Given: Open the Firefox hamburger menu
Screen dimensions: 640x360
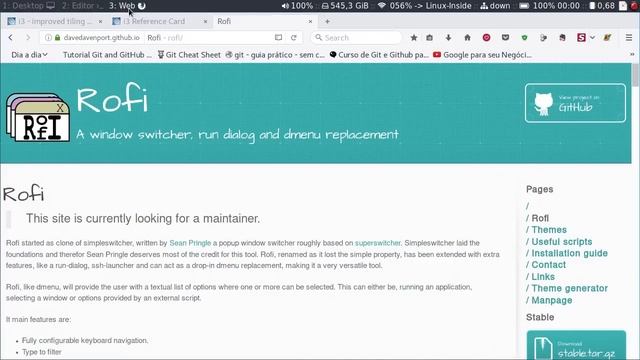Looking at the screenshot, I should (x=629, y=38).
